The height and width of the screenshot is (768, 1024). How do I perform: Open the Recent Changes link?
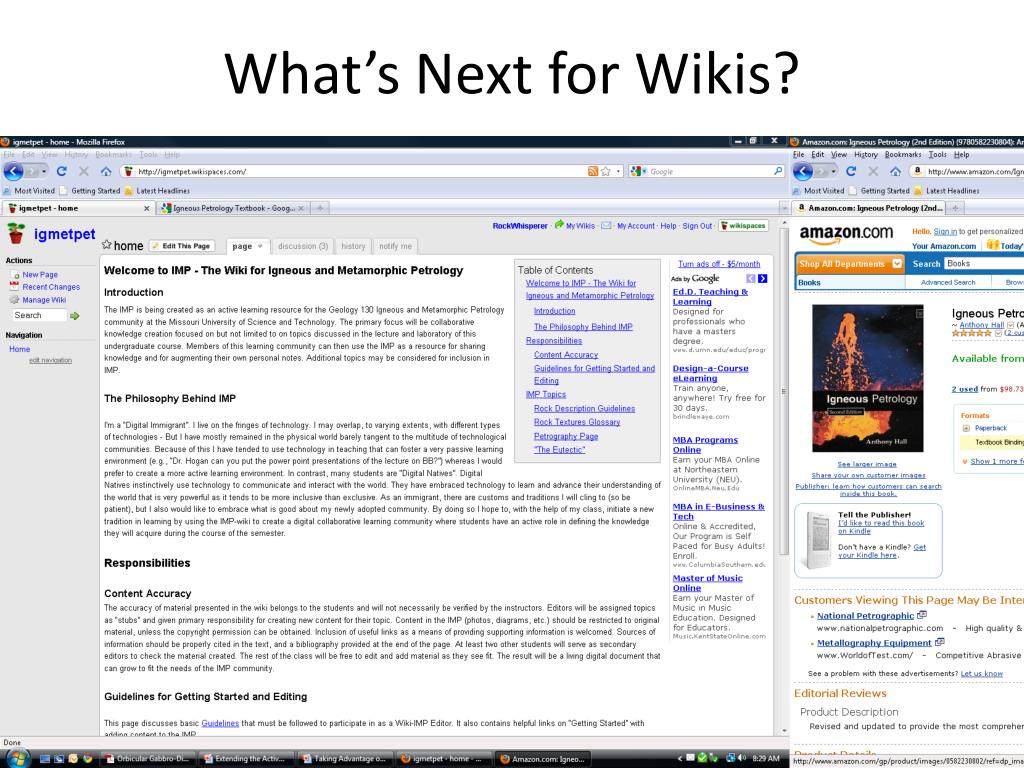click(51, 287)
